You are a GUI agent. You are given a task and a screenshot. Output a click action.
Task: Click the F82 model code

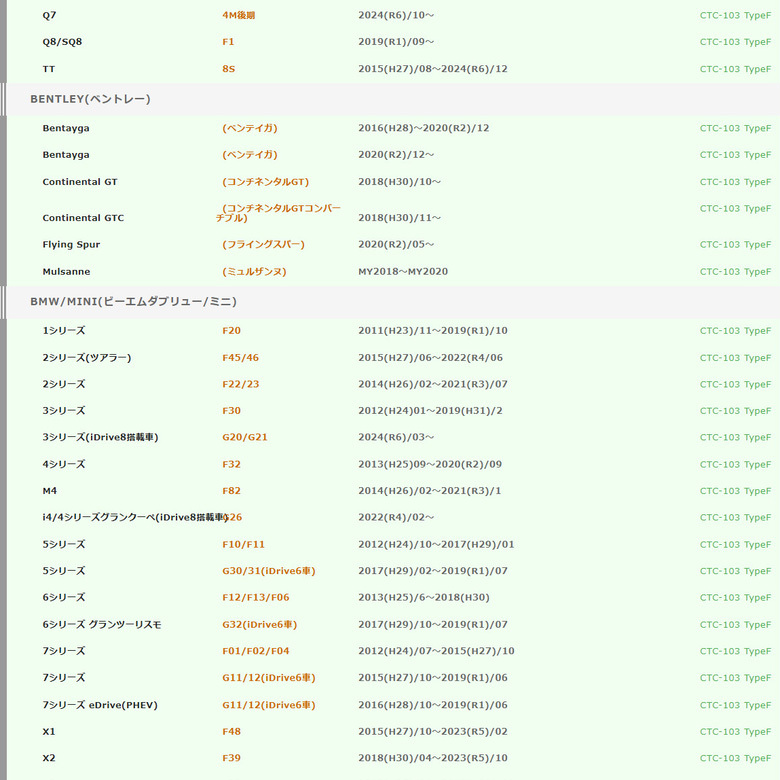(x=231, y=491)
